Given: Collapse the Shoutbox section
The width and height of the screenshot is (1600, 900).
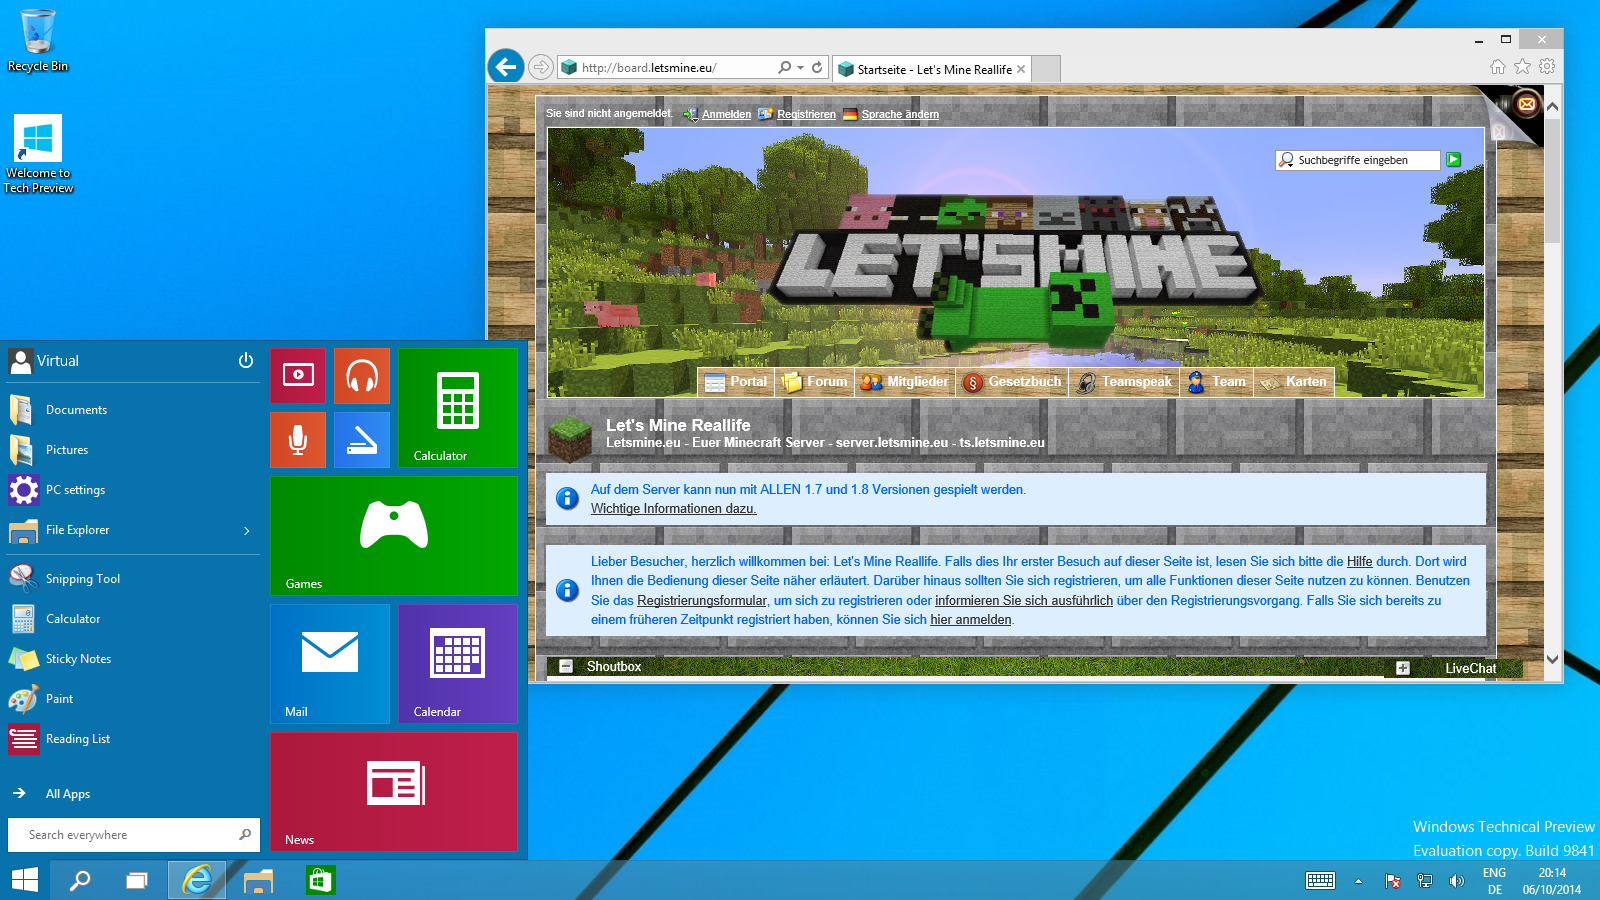Looking at the screenshot, I should [x=566, y=666].
